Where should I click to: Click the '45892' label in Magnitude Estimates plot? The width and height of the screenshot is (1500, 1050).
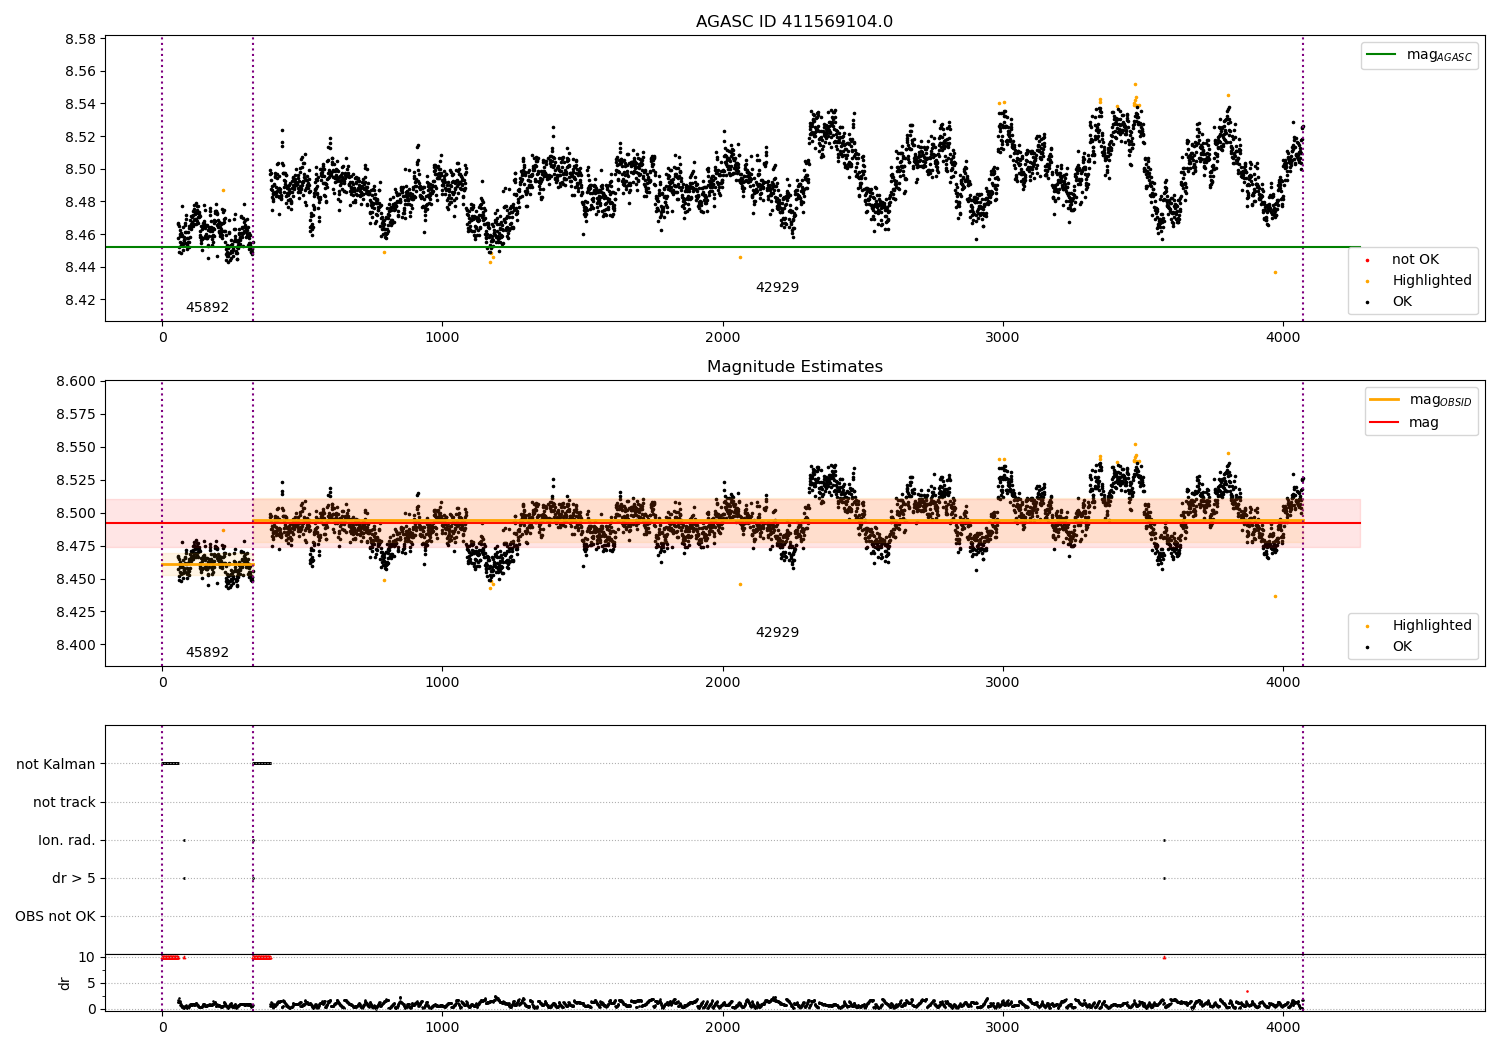[207, 653]
